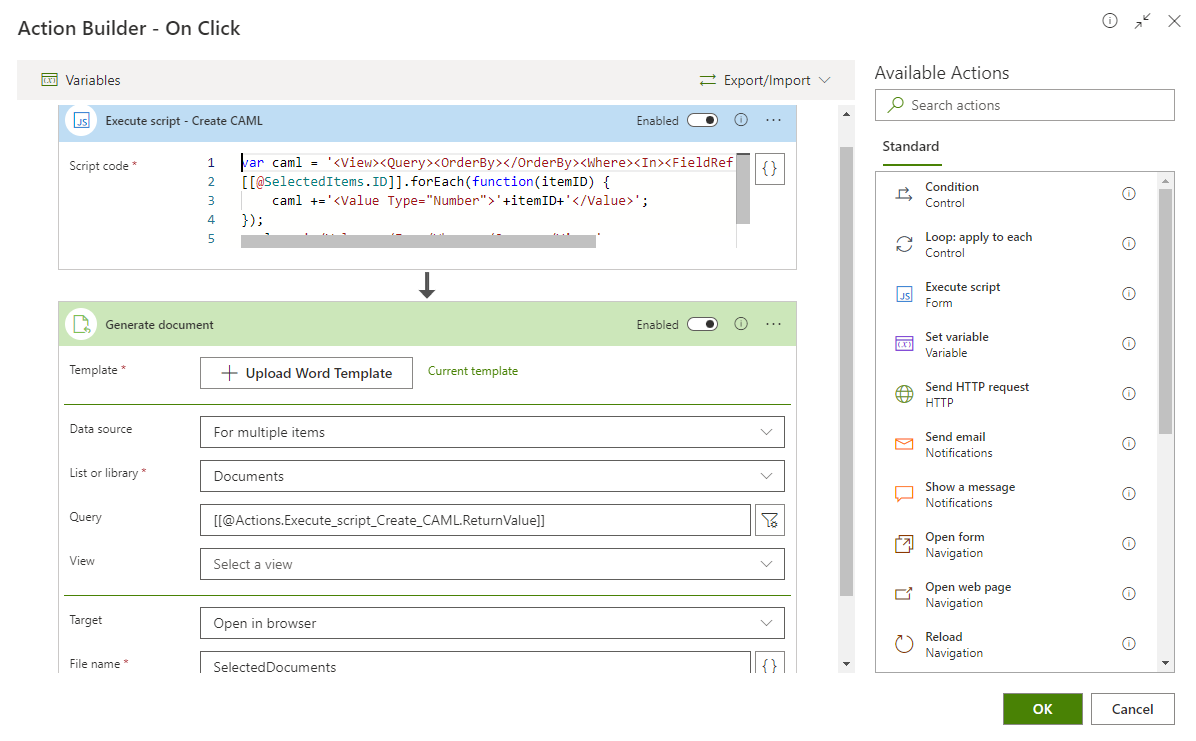Open the Select a view dropdown

(492, 564)
